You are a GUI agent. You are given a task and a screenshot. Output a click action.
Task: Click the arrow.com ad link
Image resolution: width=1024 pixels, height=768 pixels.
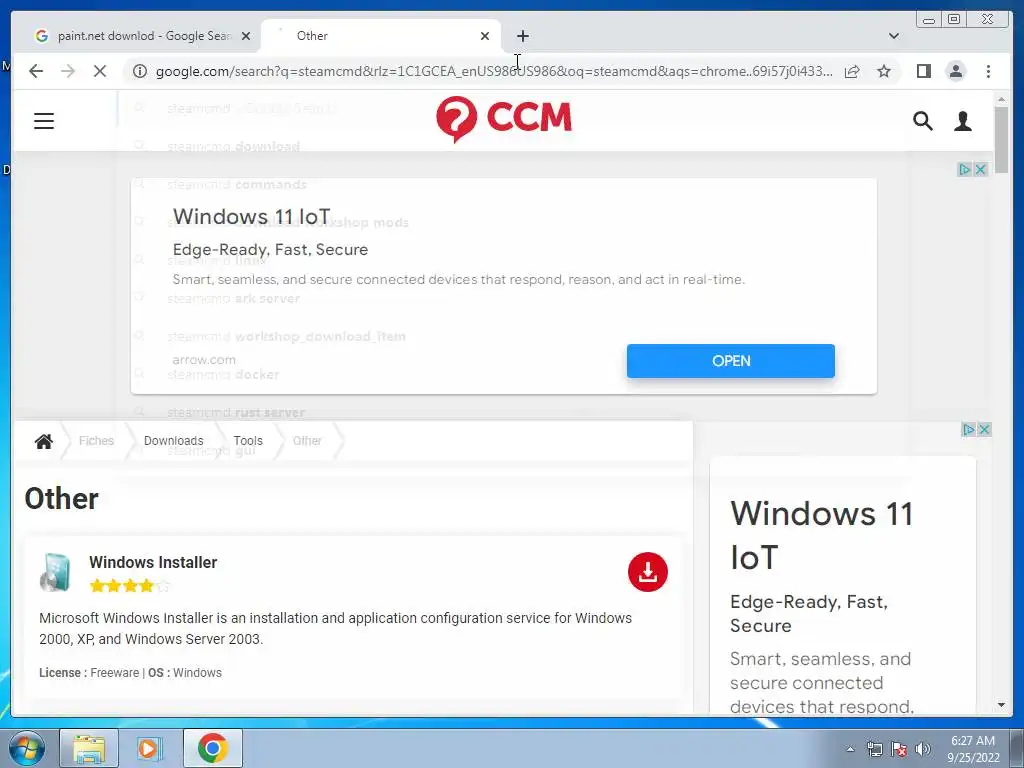(204, 360)
